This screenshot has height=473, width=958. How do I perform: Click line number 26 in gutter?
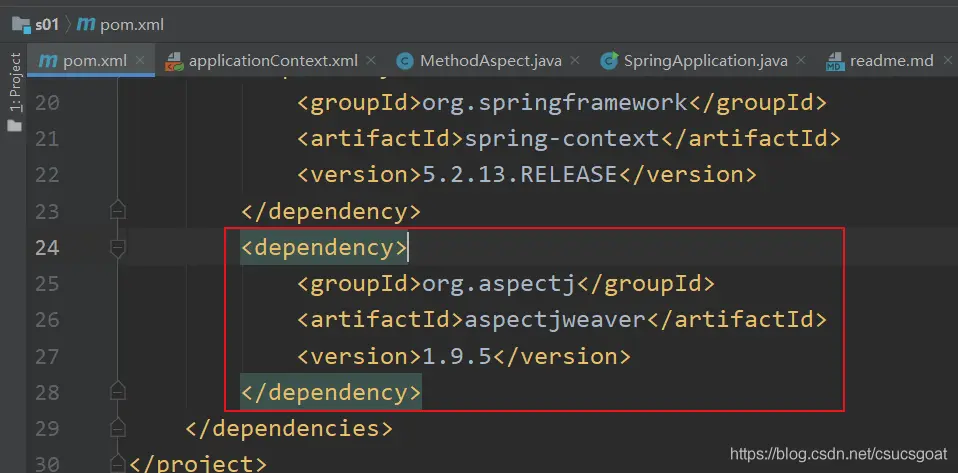pos(47,320)
